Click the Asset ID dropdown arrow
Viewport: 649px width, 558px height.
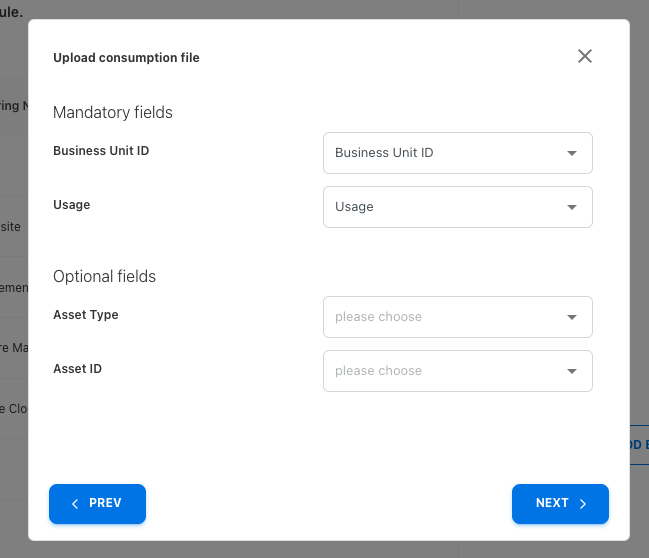(572, 372)
